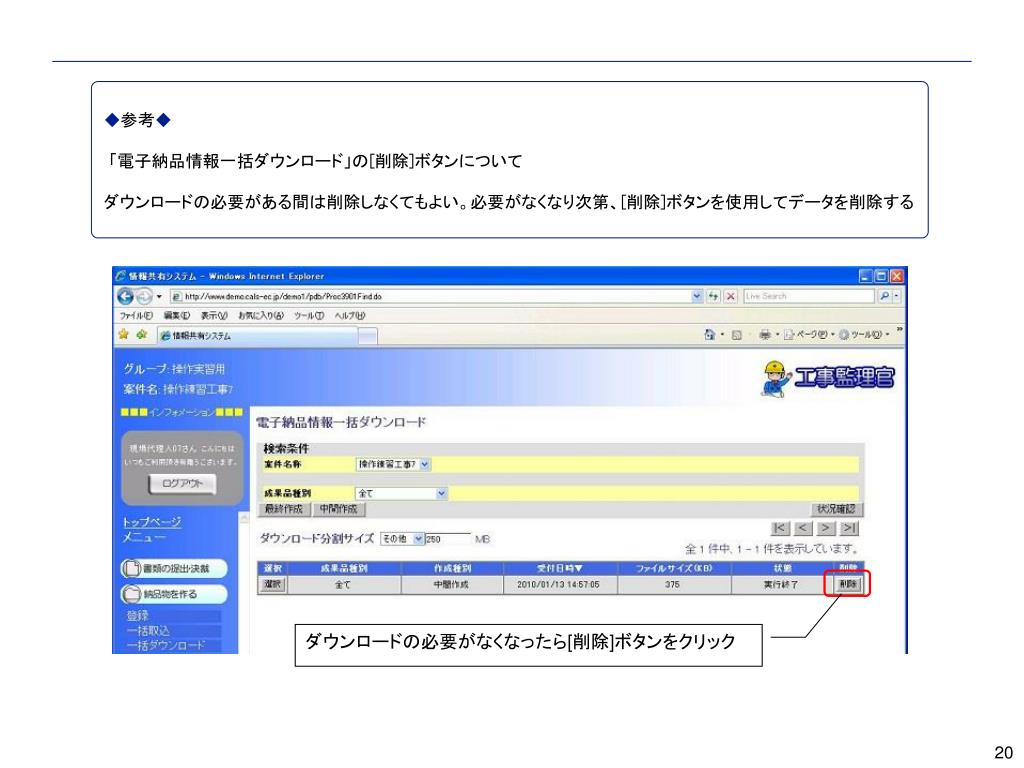Image resolution: width=1024 pixels, height=768 pixels.
Task: Click the address bar URL field
Action: (x=430, y=296)
